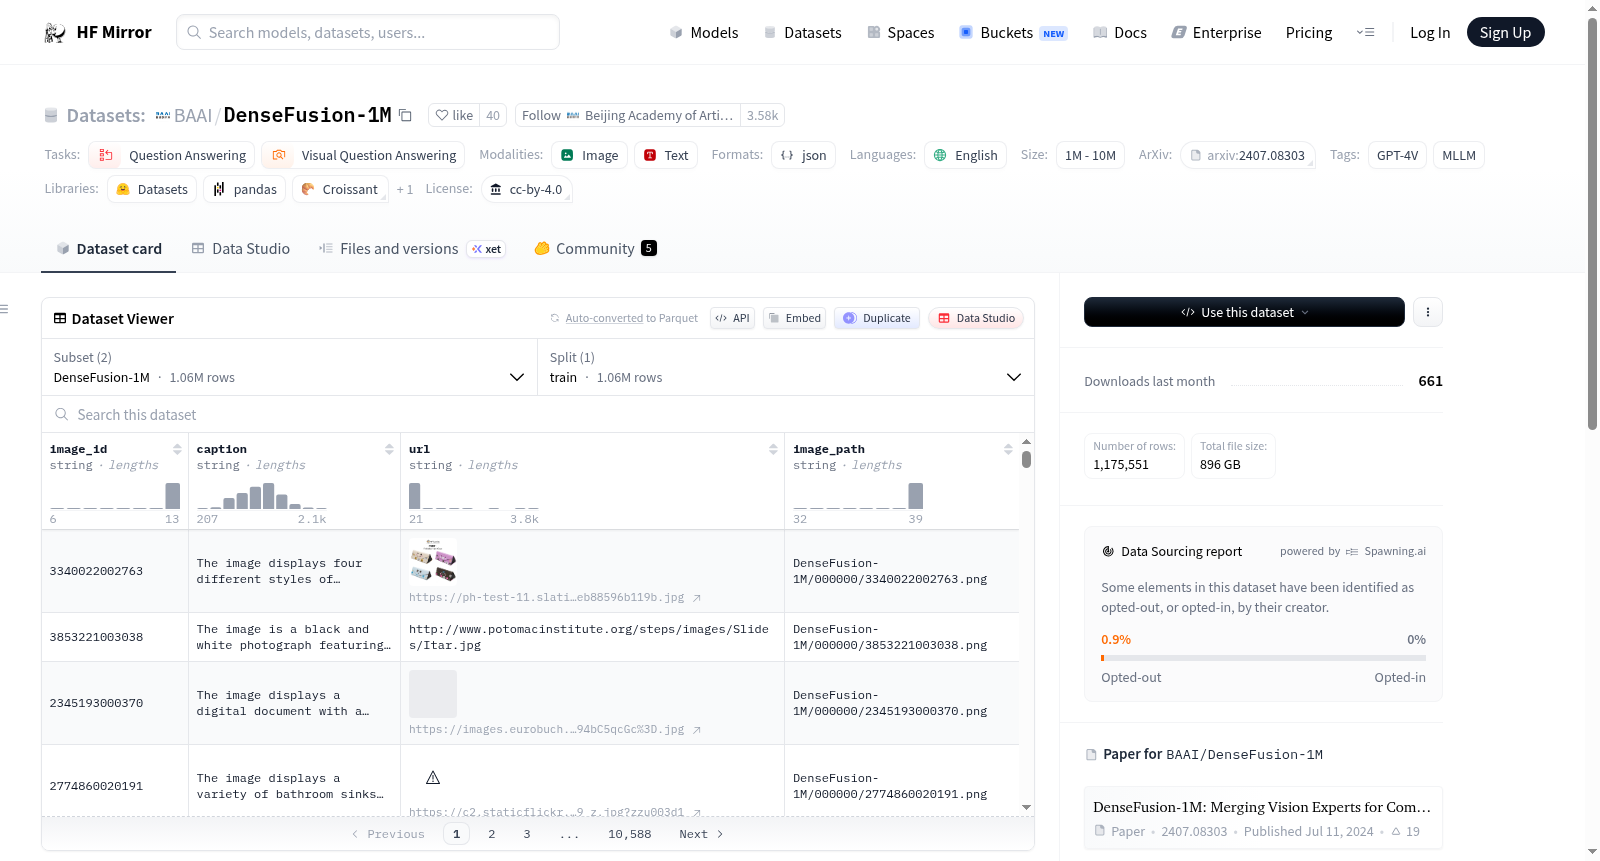Focus the Search this dataset field
1600x861 pixels.
538,414
